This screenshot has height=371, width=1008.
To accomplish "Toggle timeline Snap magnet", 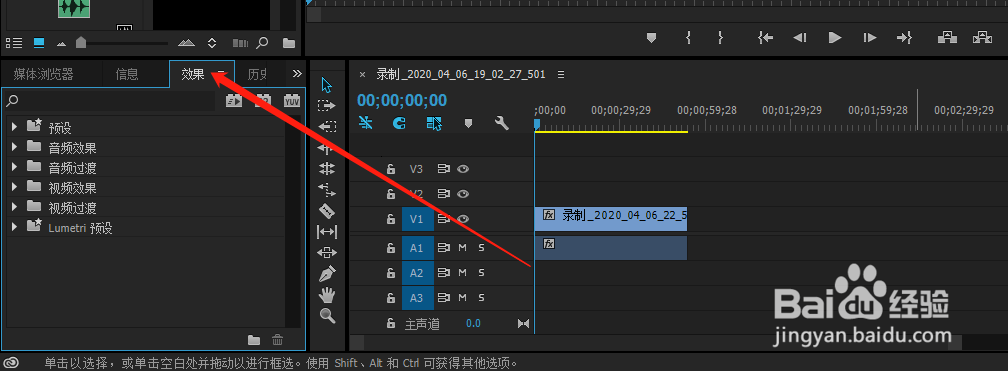I will (x=399, y=123).
